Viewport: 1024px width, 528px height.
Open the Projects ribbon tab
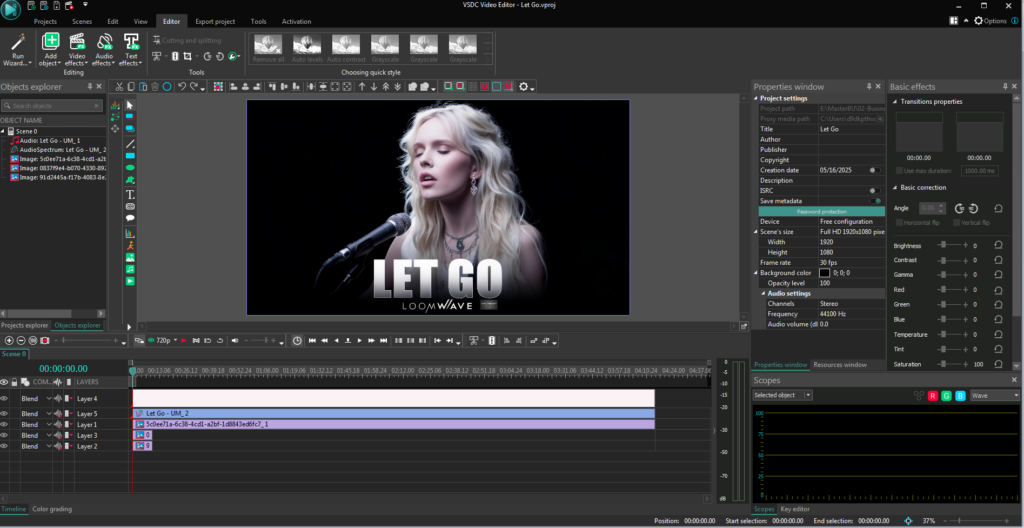45,22
